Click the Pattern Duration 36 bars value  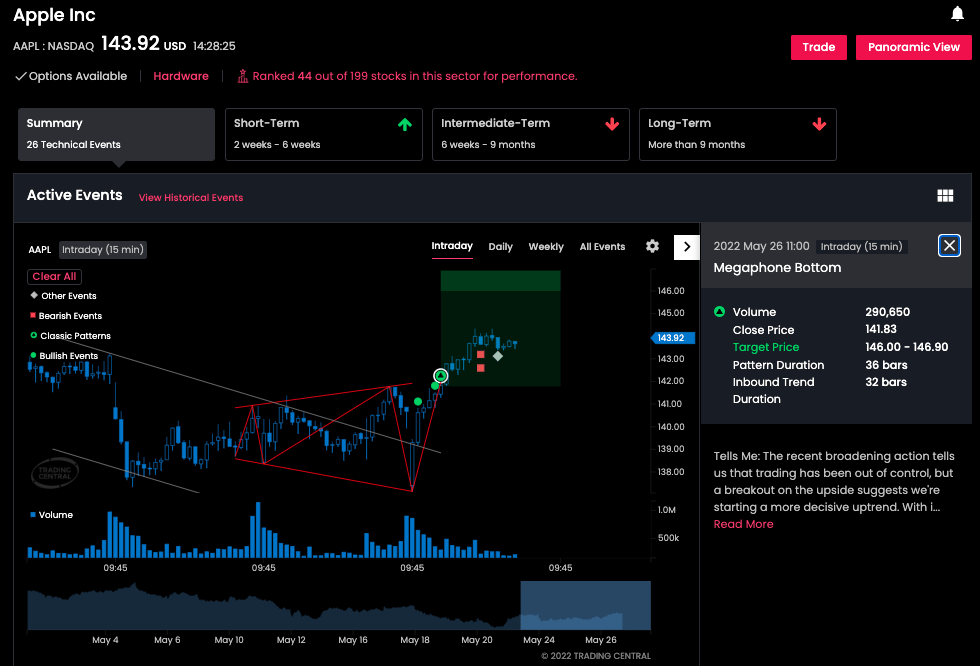coord(886,365)
